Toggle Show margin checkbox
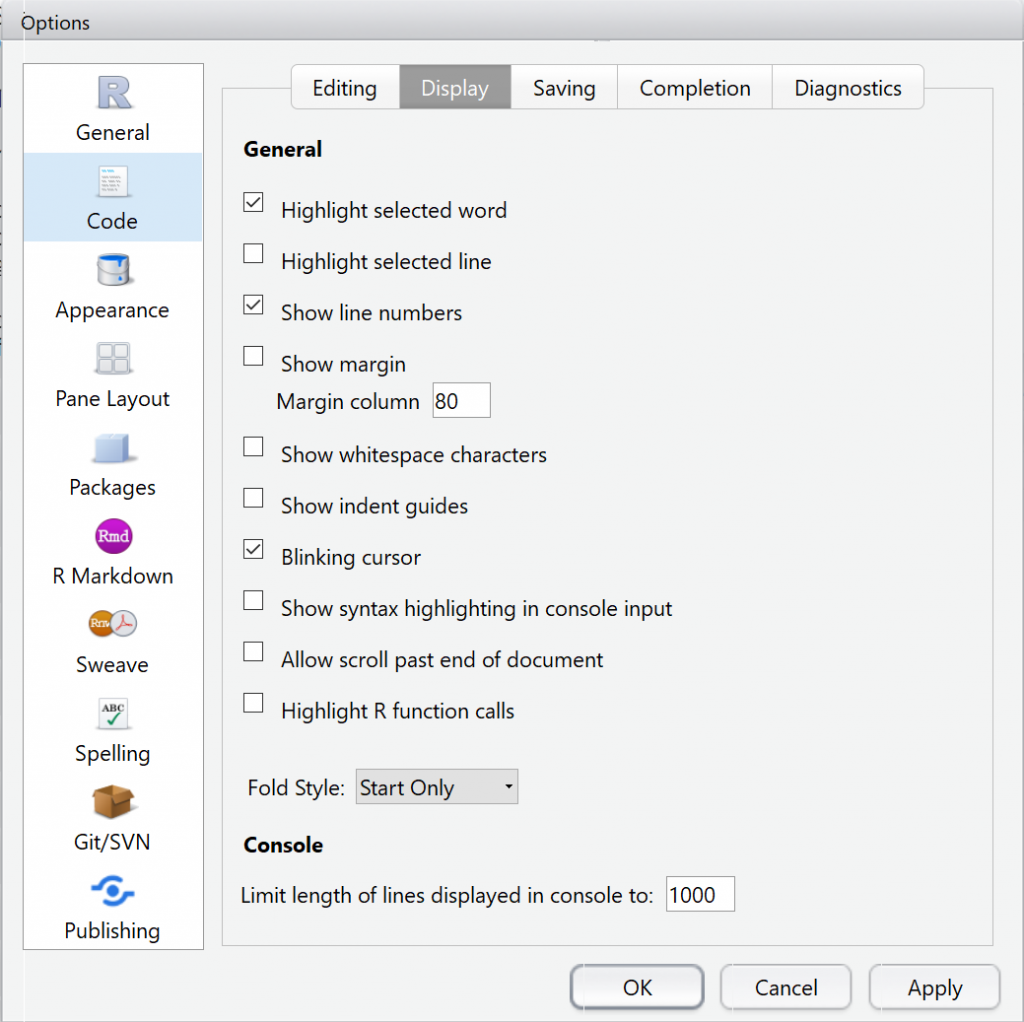 point(253,356)
